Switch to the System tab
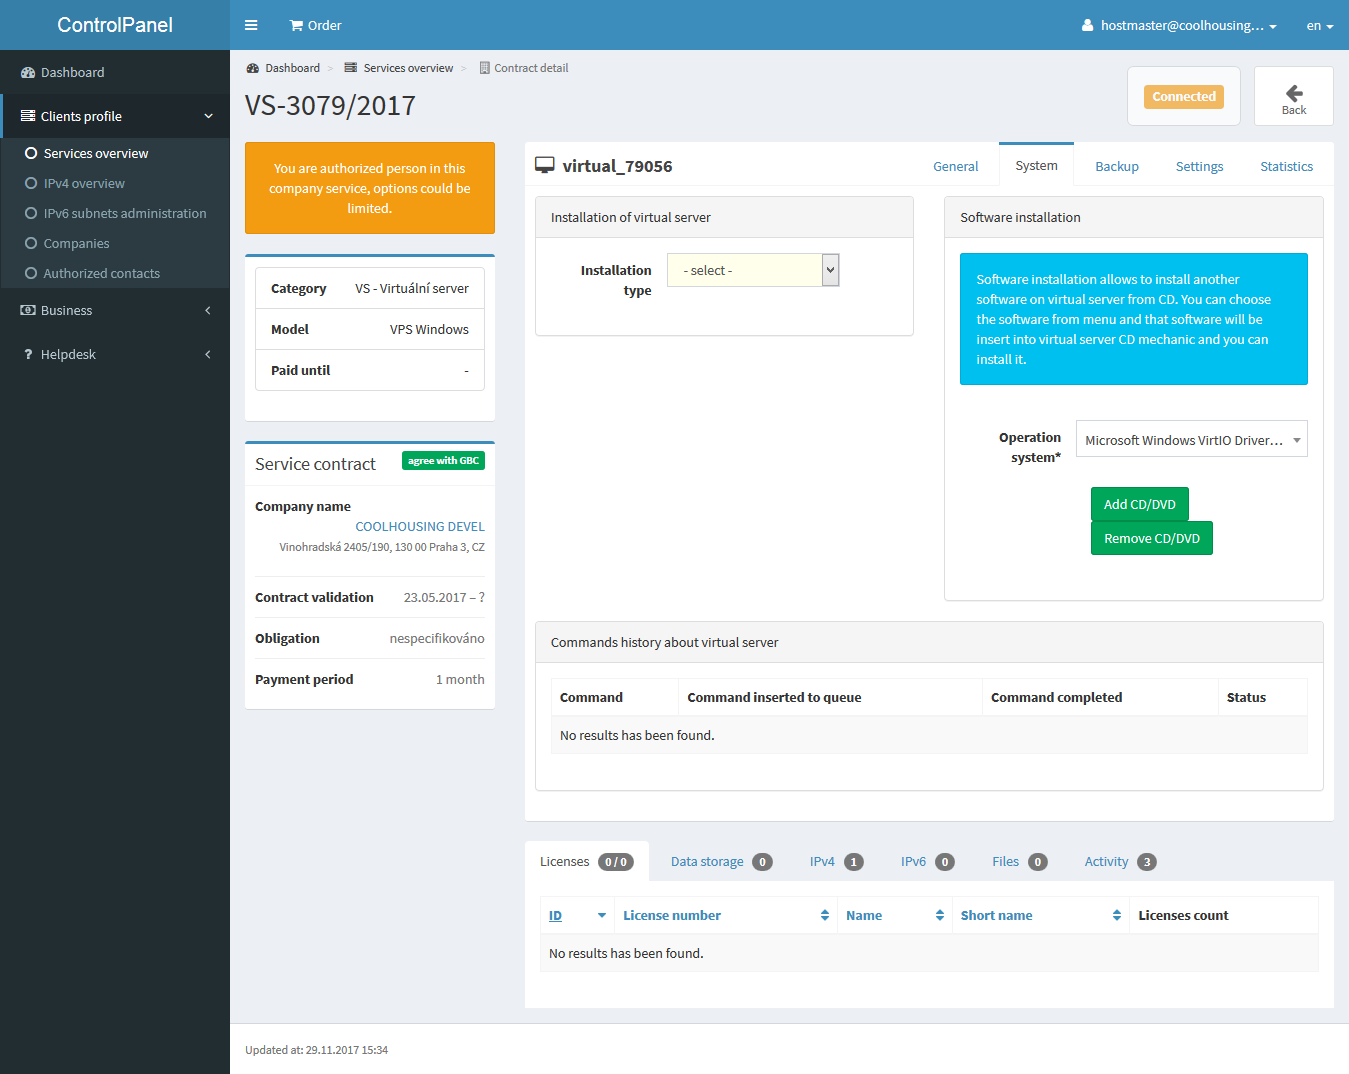 (1036, 165)
